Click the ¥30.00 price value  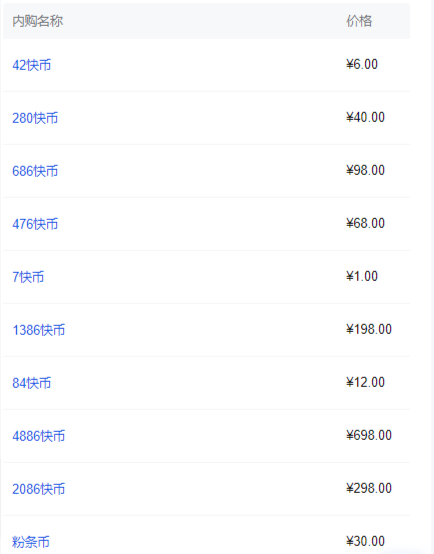365,541
